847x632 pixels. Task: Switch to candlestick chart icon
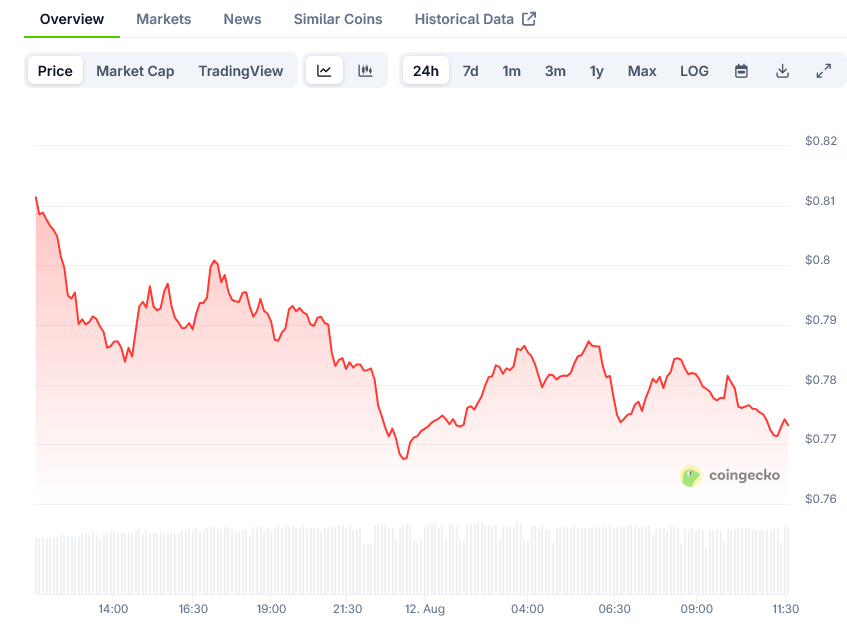[365, 71]
